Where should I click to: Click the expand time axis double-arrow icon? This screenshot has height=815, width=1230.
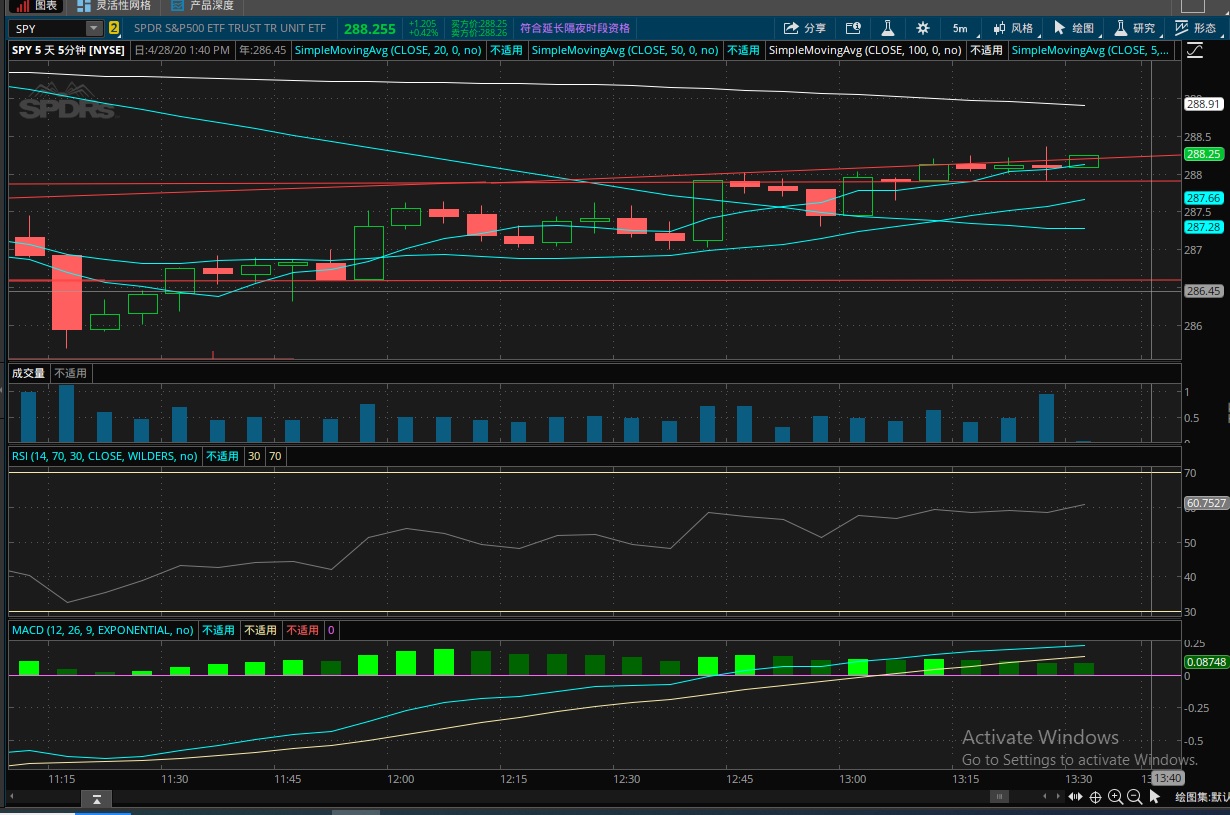pyautogui.click(x=1075, y=797)
